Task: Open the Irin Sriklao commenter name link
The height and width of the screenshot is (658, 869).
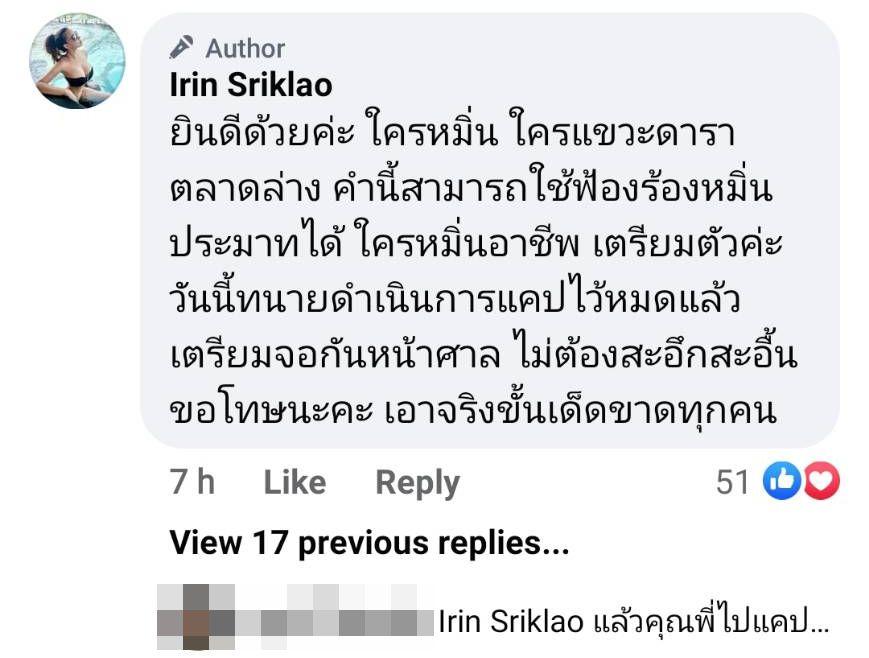Action: pos(251,85)
